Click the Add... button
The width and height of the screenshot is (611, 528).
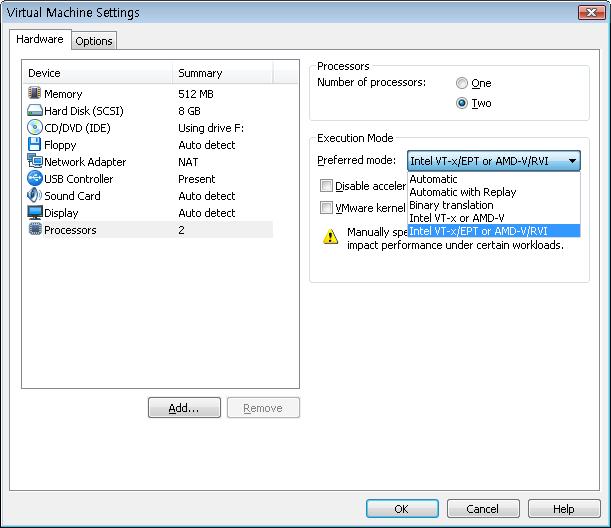point(184,408)
